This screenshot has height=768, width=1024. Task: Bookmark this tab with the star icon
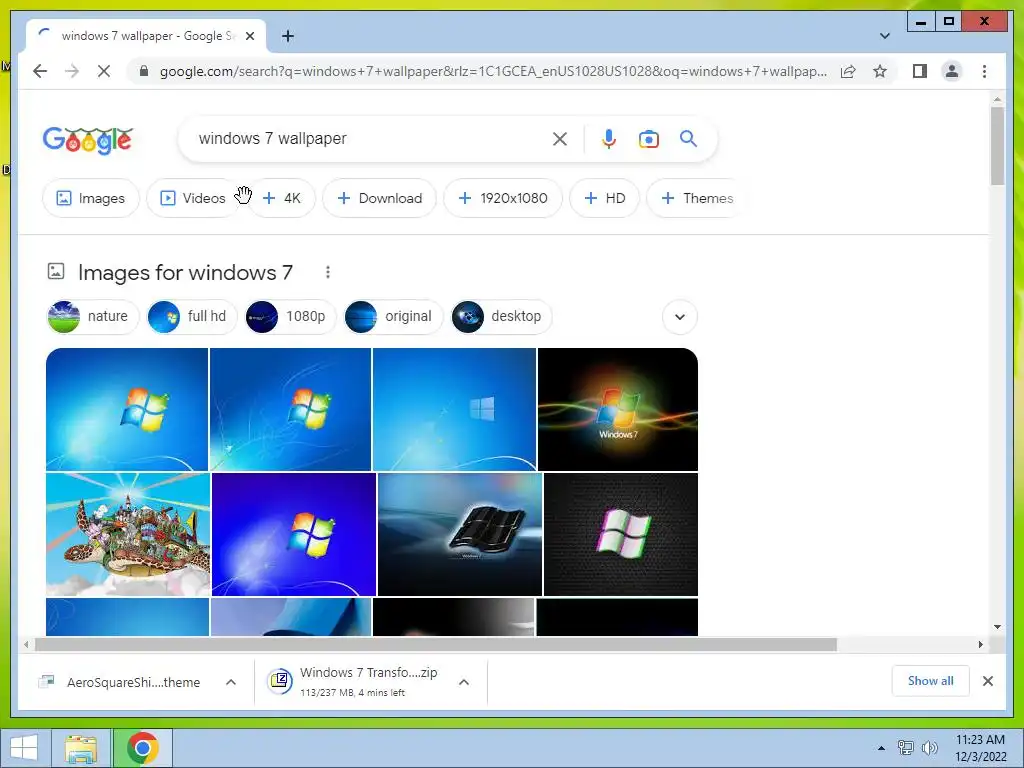[880, 71]
